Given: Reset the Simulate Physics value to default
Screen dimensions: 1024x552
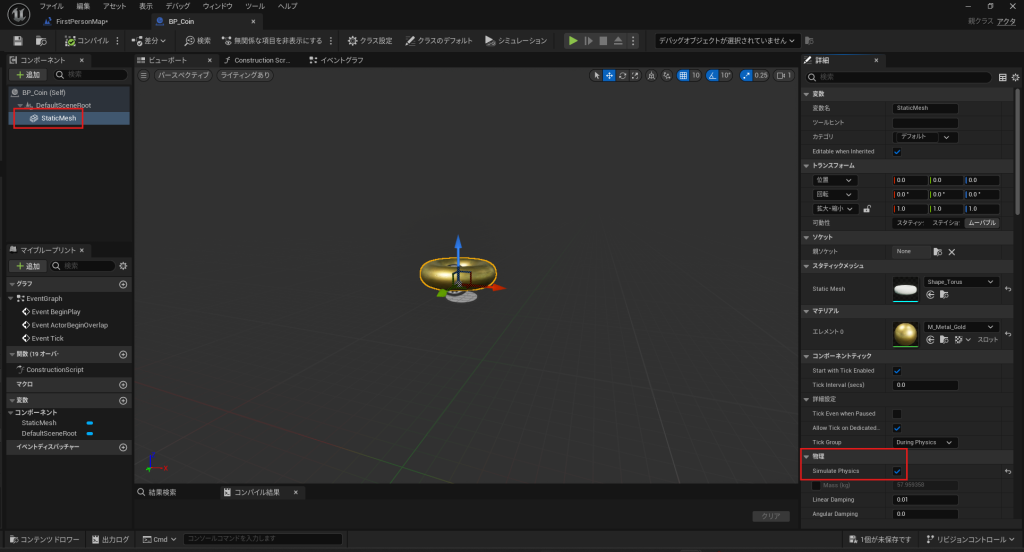Looking at the screenshot, I should pos(1010,471).
